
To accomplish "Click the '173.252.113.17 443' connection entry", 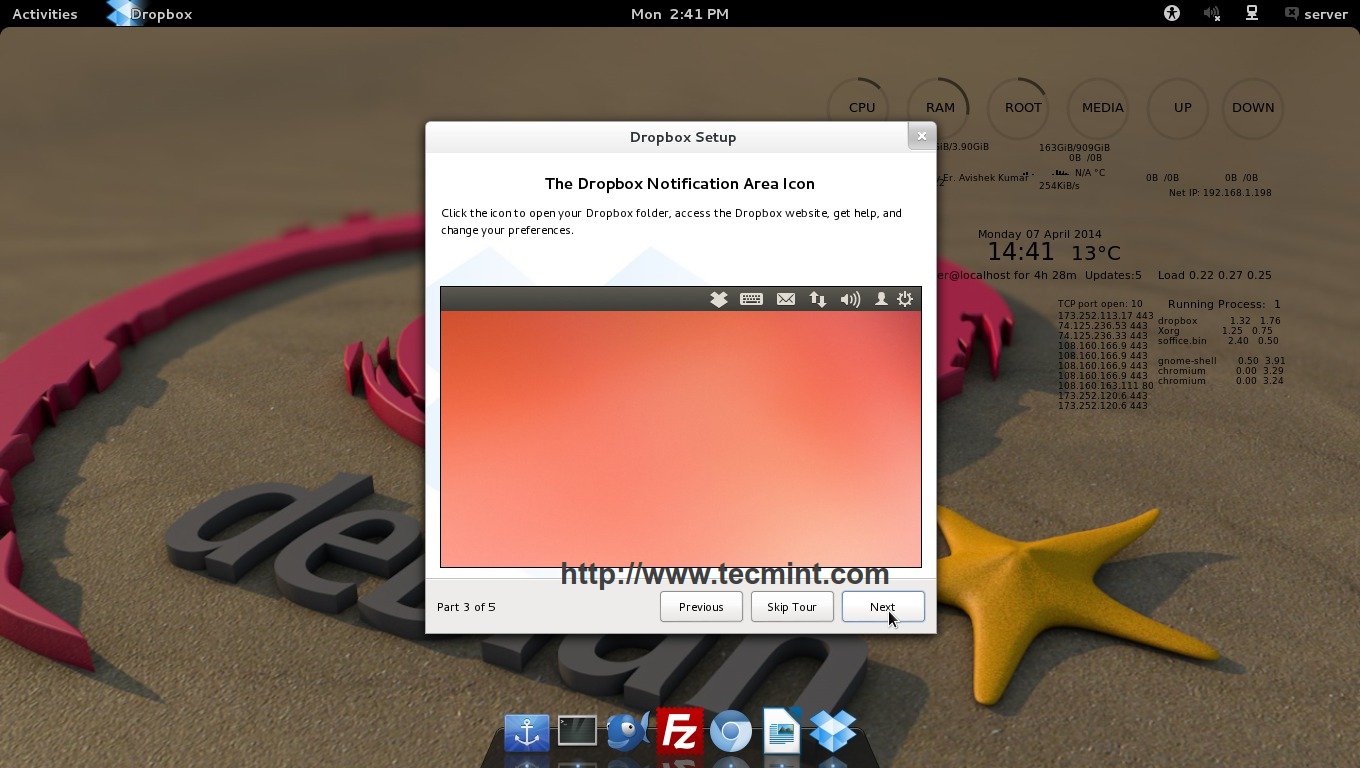I will coord(1105,316).
